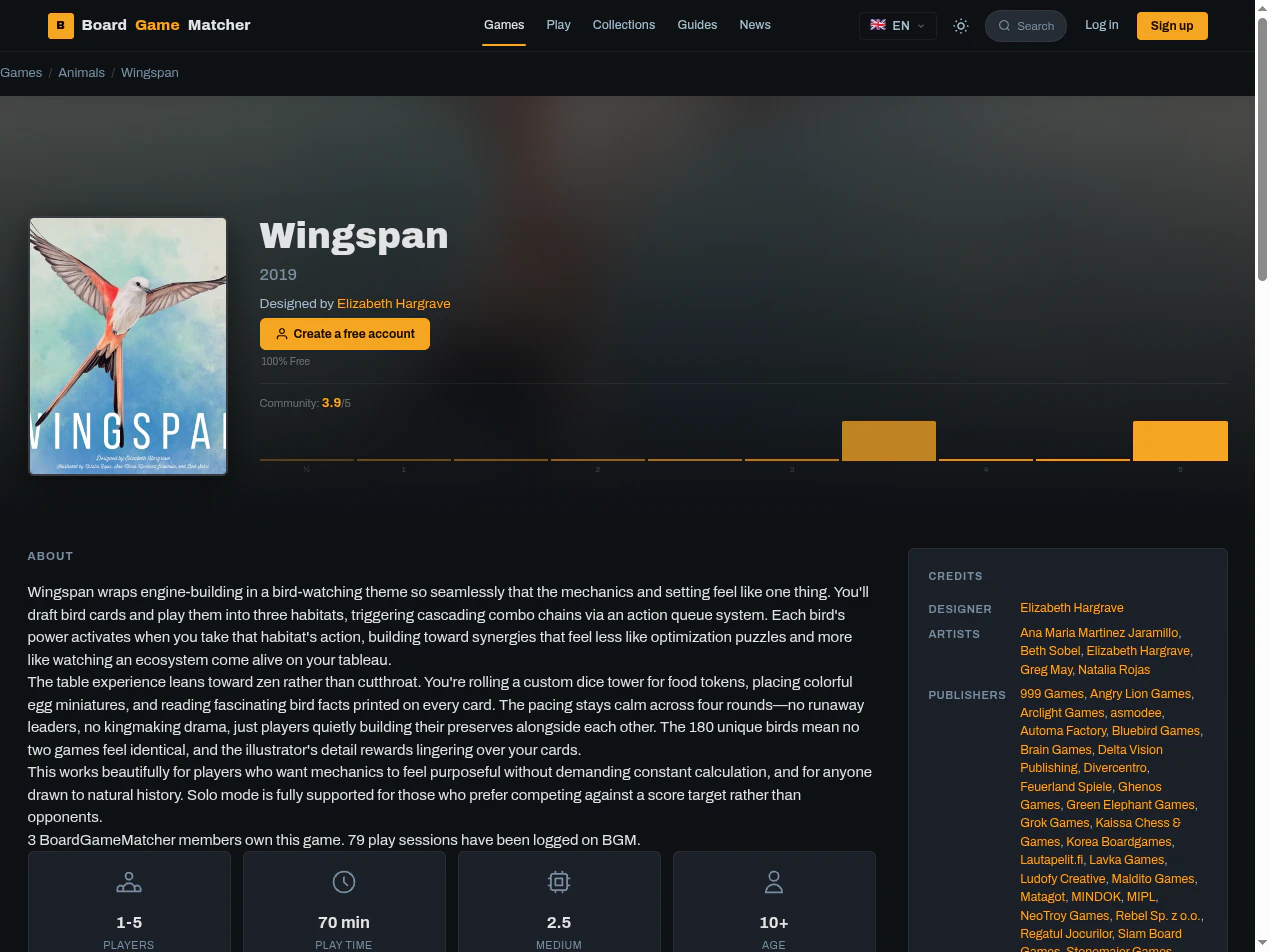The width and height of the screenshot is (1270, 952).
Task: Open publisher Arclight Games
Action: click(1062, 713)
